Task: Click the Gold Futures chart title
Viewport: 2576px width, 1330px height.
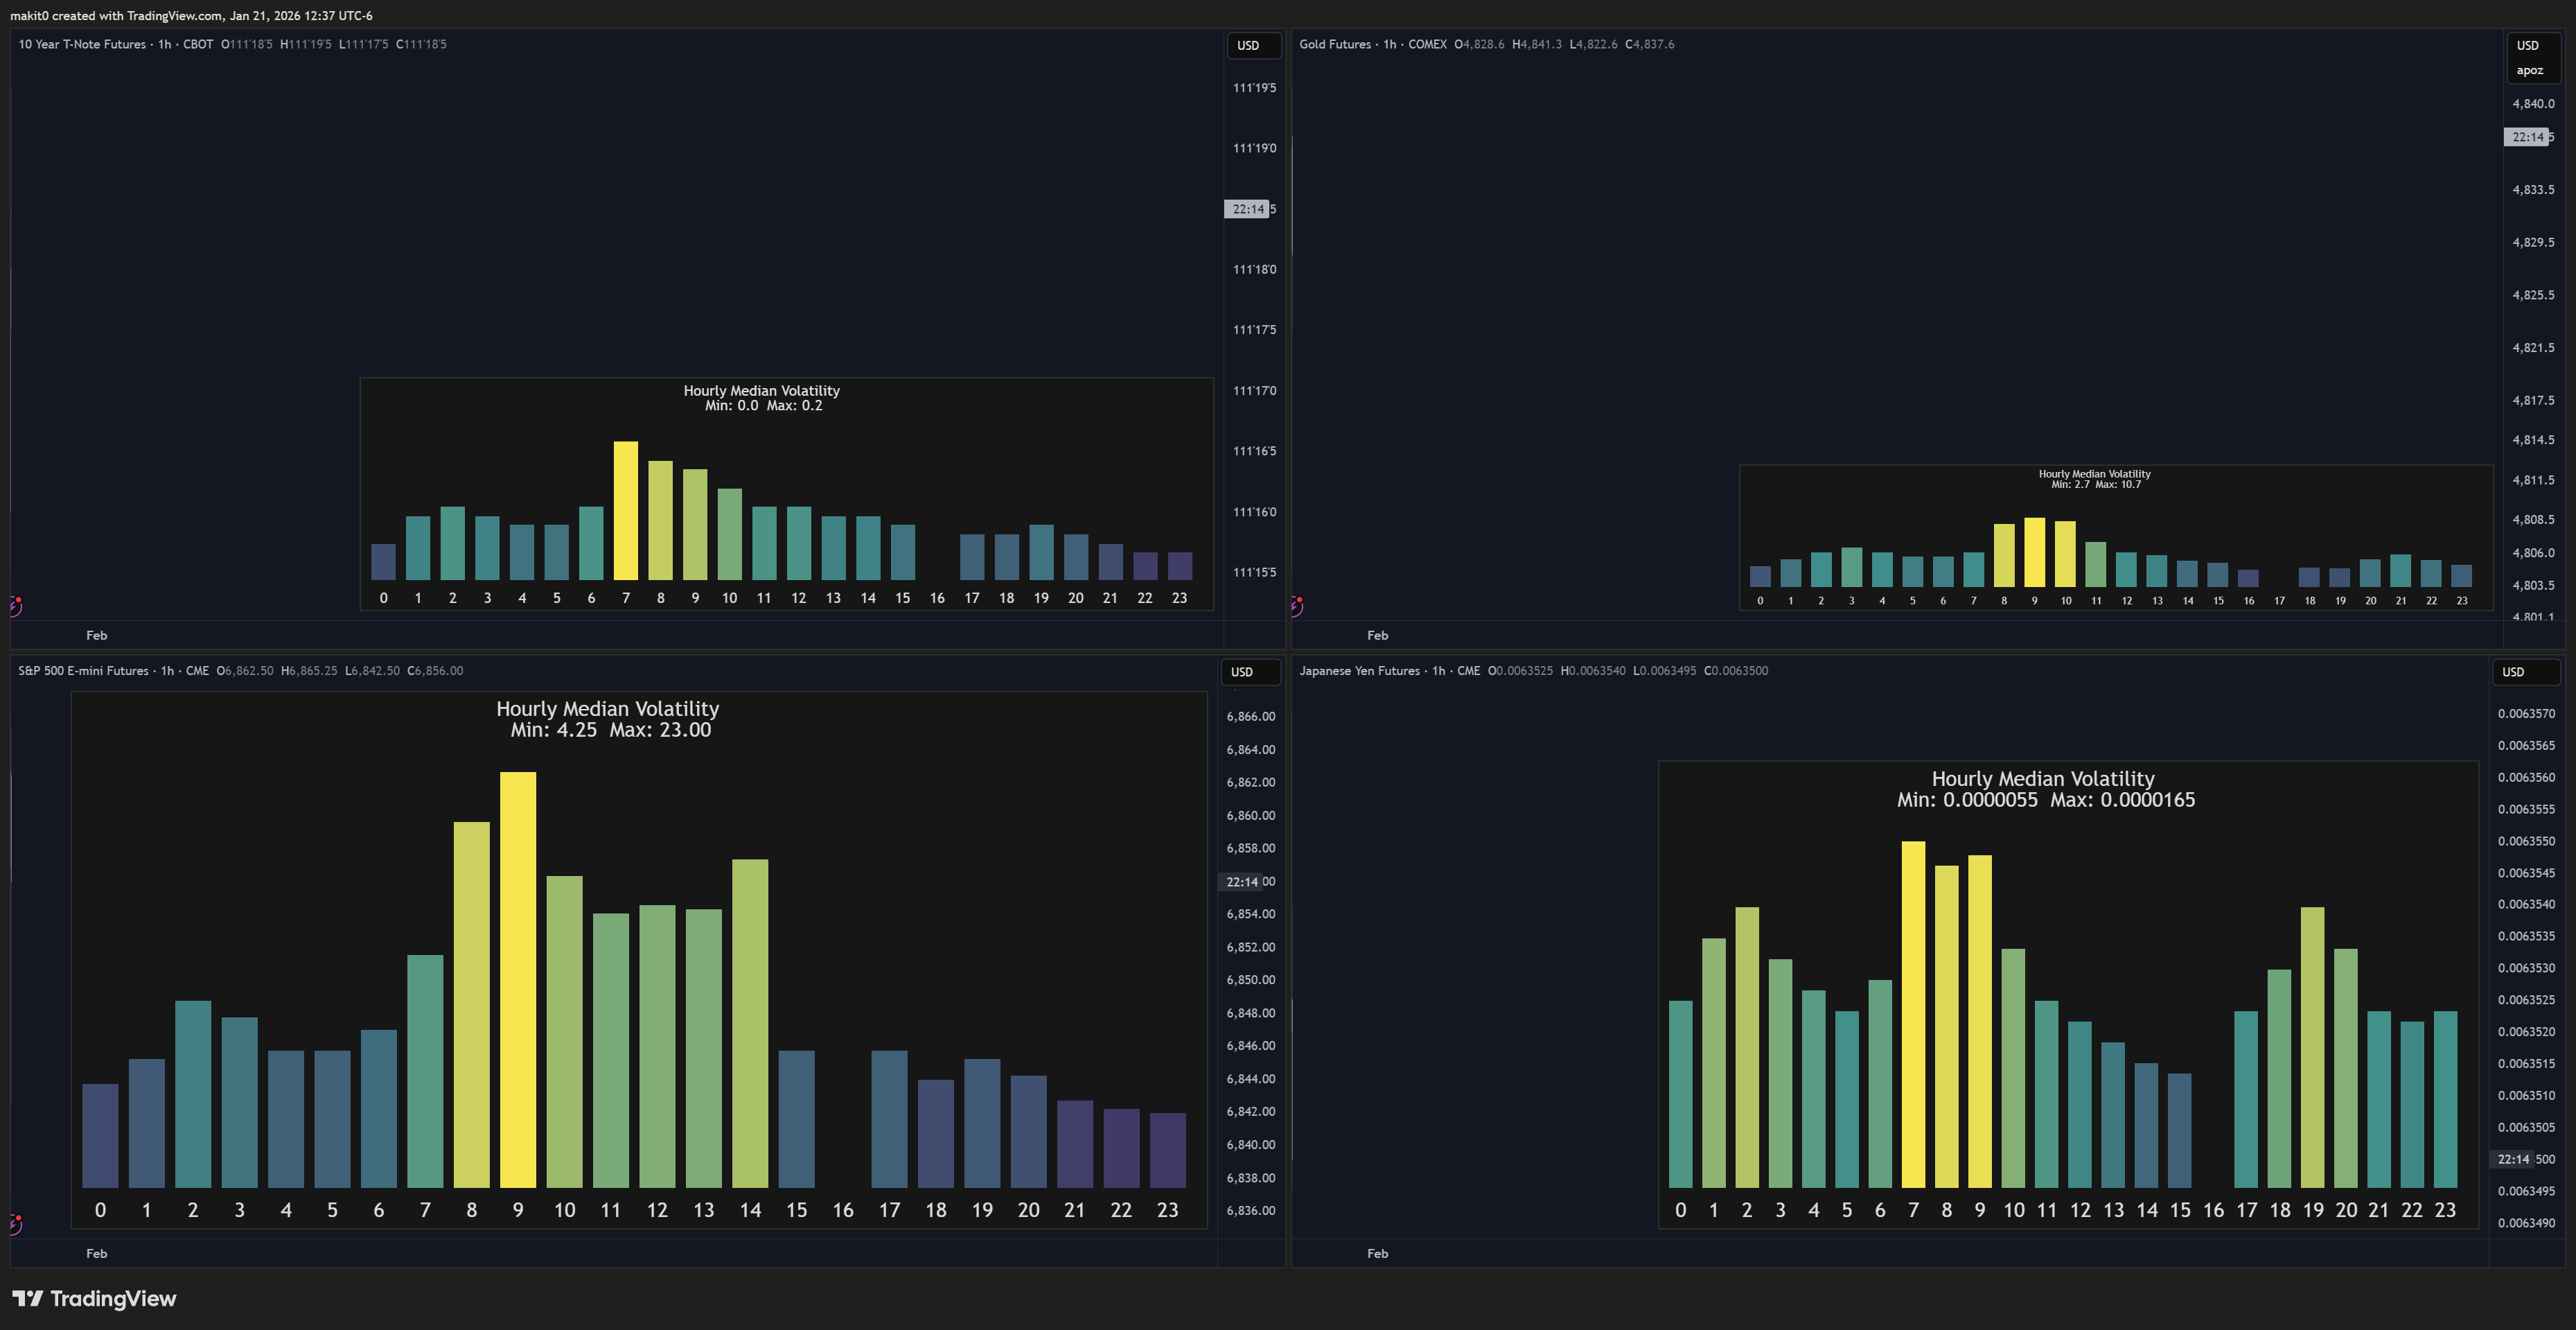Action: (x=1335, y=44)
